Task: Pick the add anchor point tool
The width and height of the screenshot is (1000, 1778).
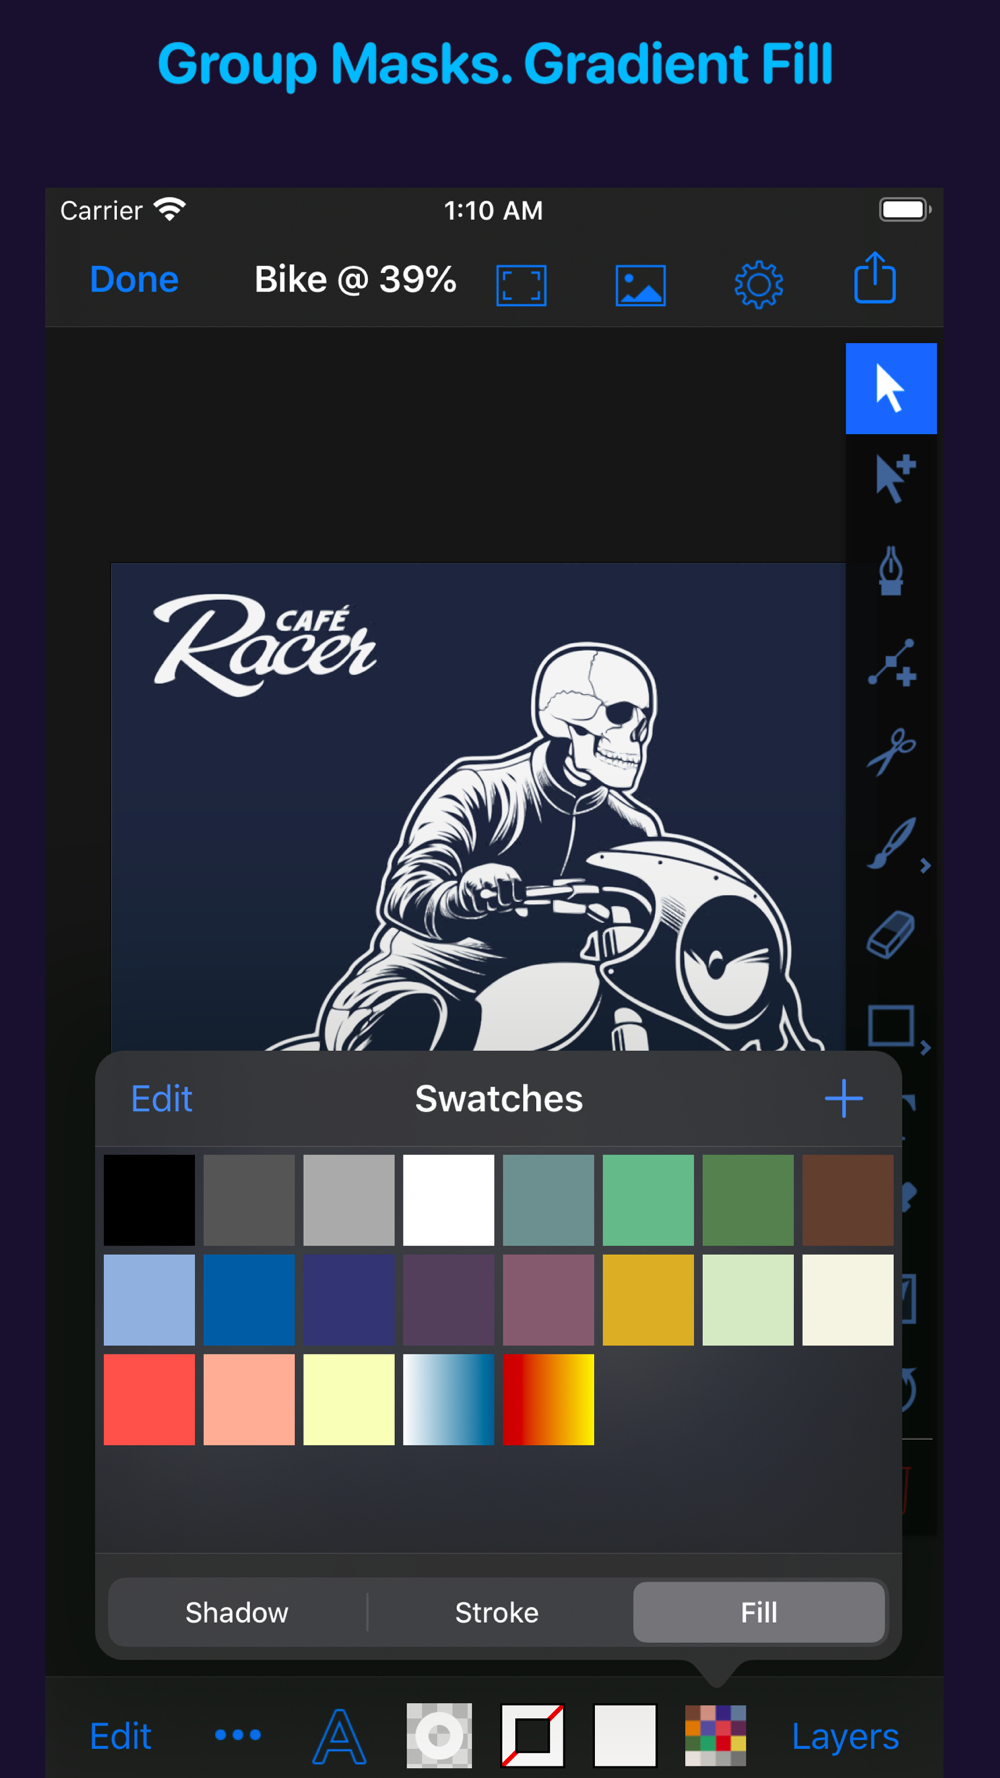Action: [x=892, y=662]
